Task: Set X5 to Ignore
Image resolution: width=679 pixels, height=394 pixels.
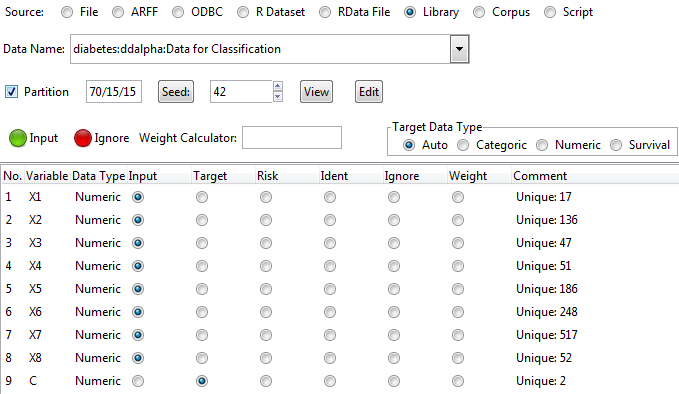Action: (394, 289)
